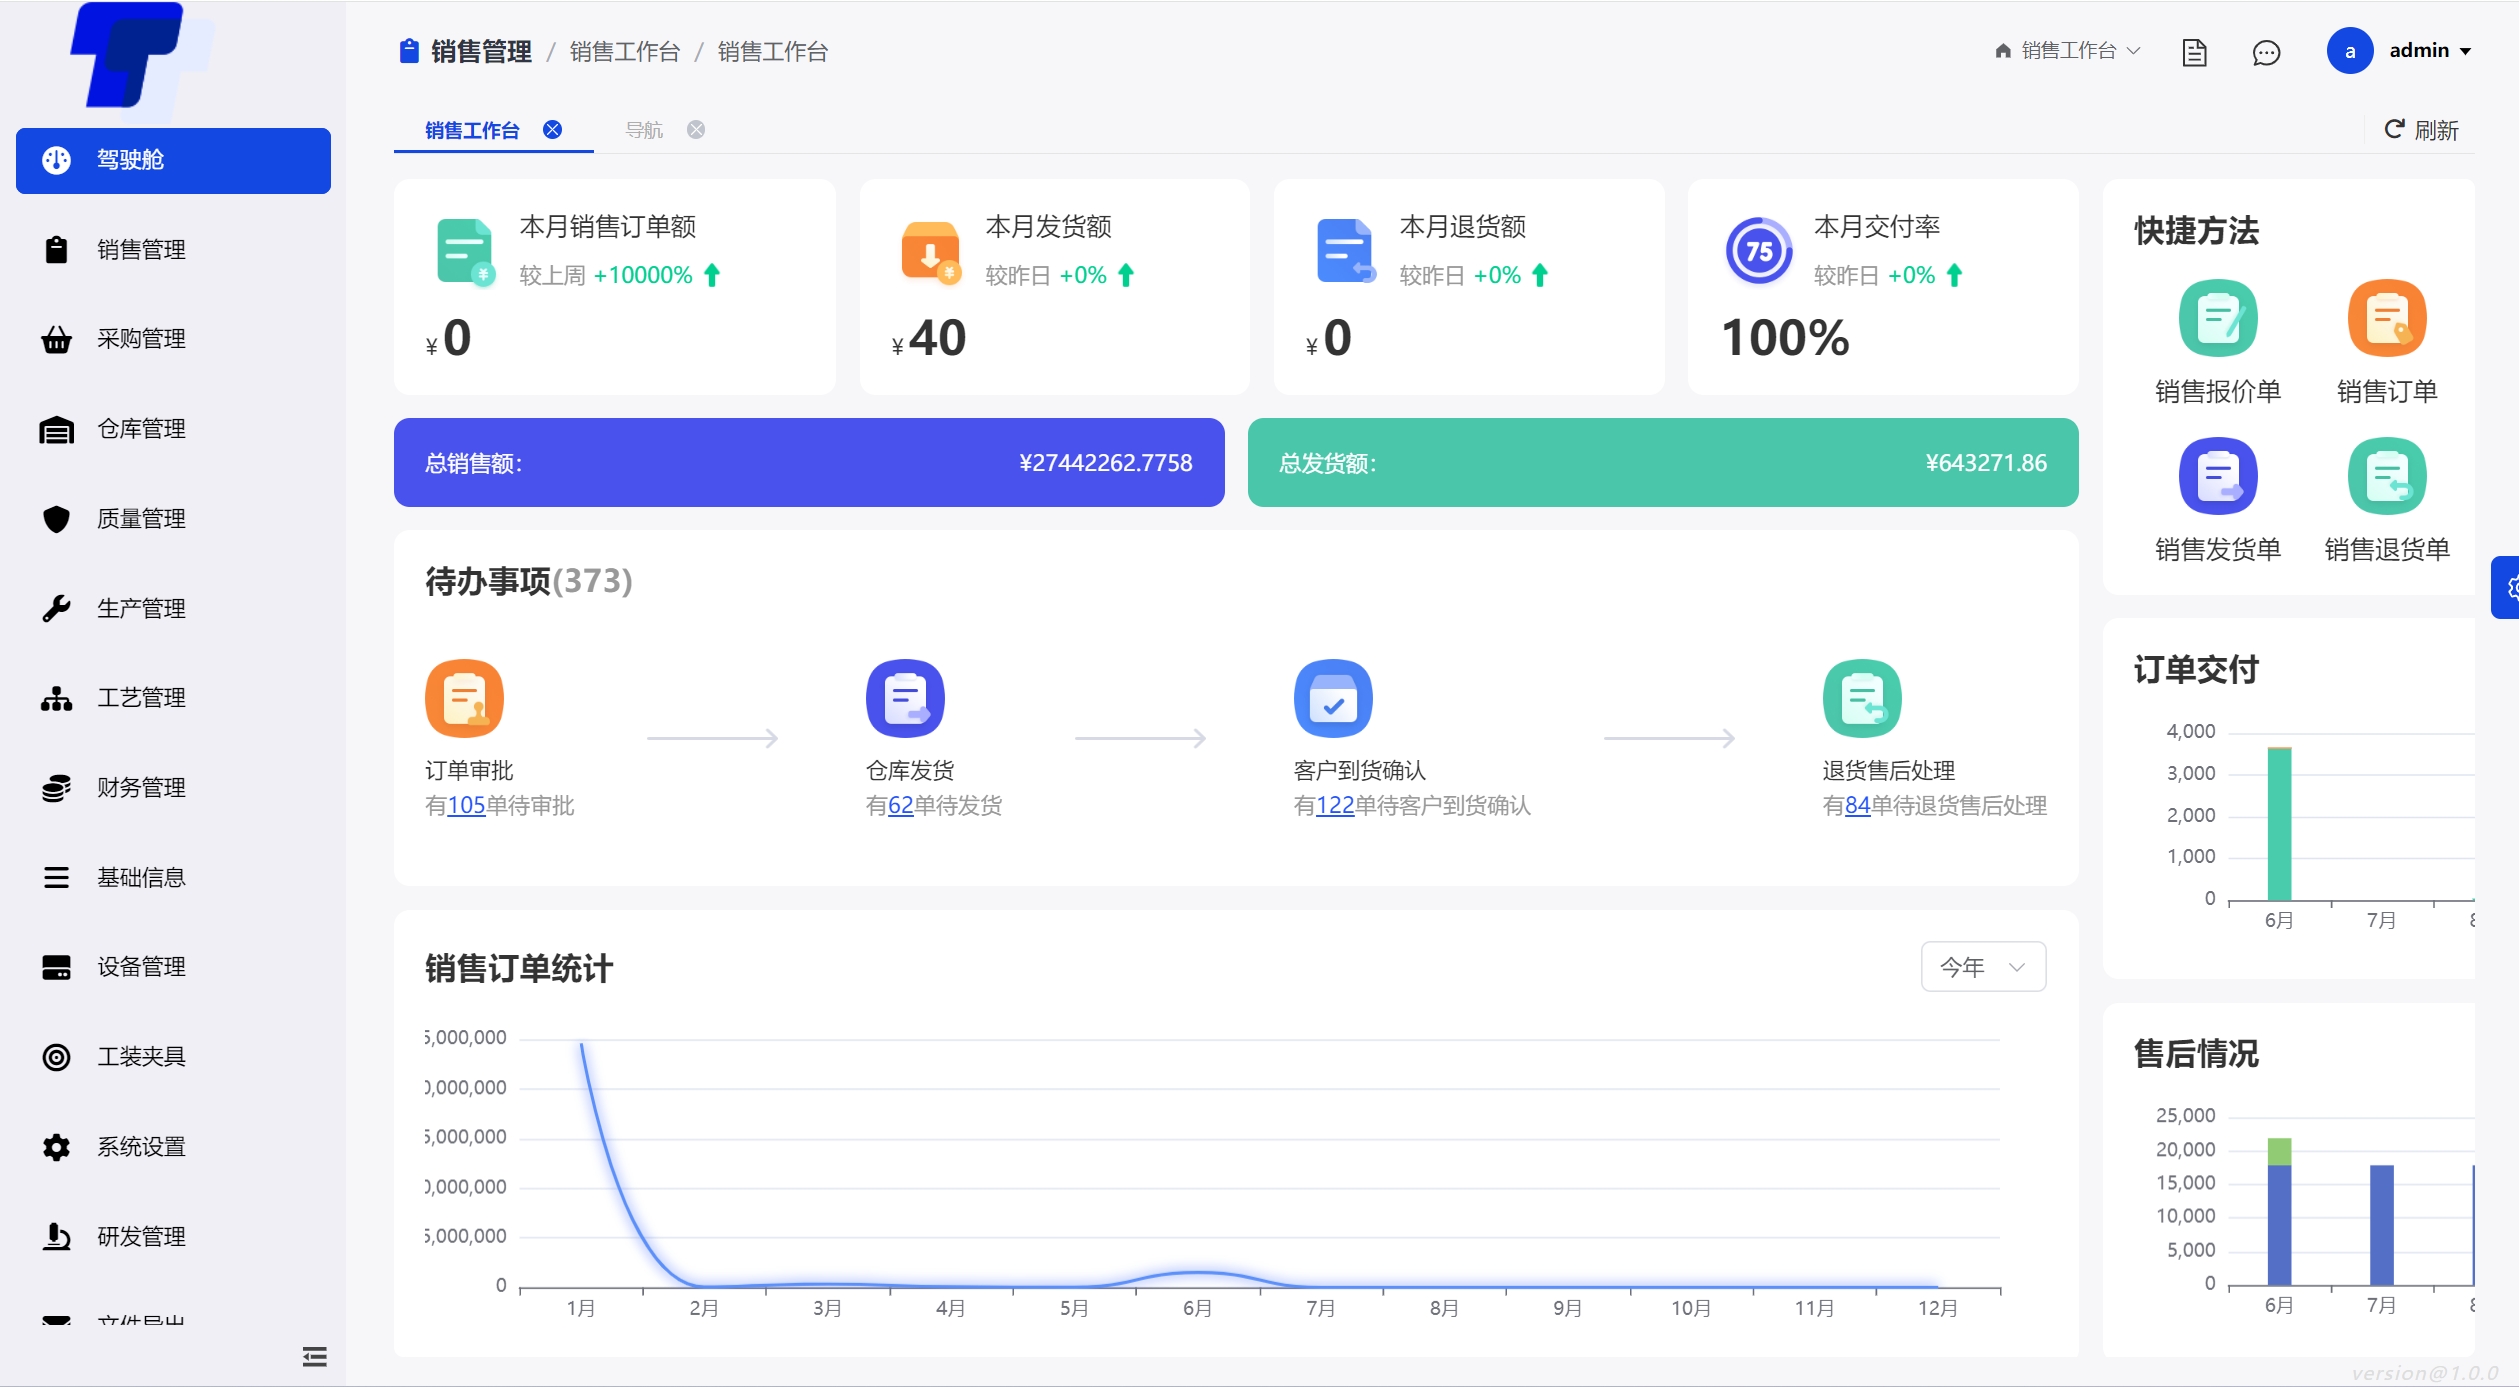Click the 财务管理 coins icon

click(x=57, y=788)
